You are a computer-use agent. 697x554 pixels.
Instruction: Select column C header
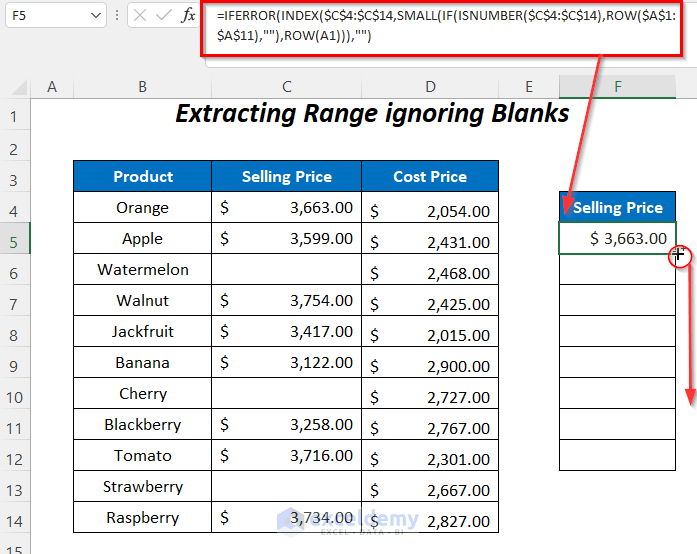[x=287, y=87]
